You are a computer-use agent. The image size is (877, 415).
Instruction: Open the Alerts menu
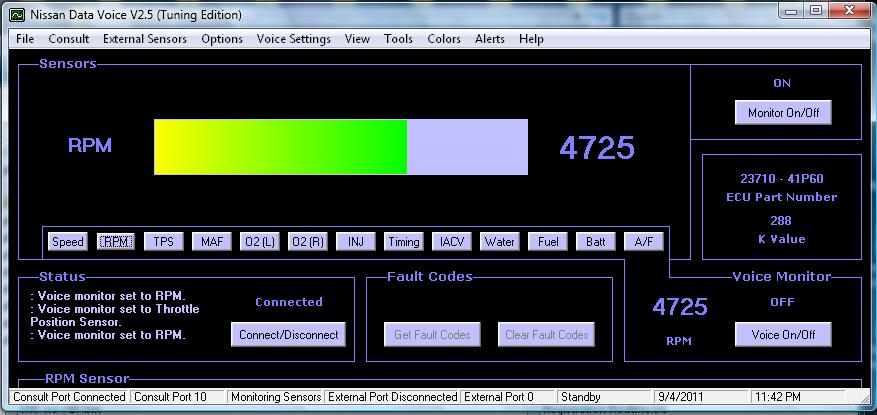coord(490,39)
